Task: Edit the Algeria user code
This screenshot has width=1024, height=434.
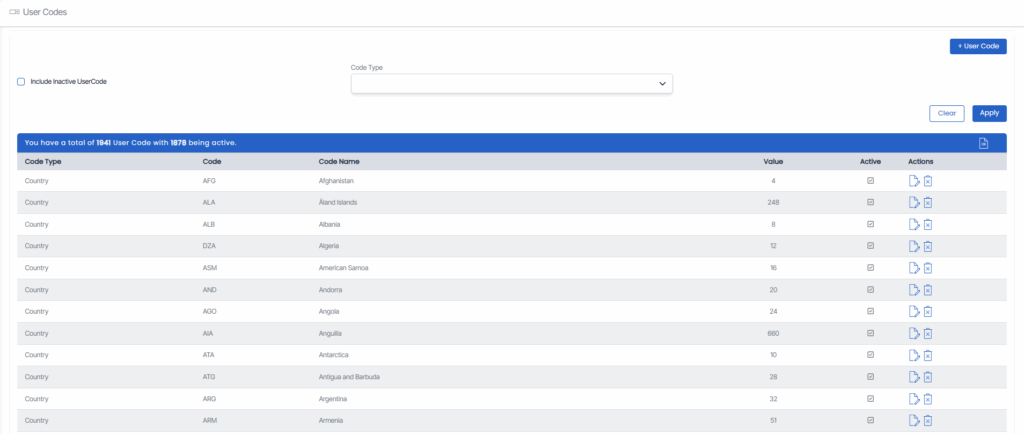Action: pos(914,246)
